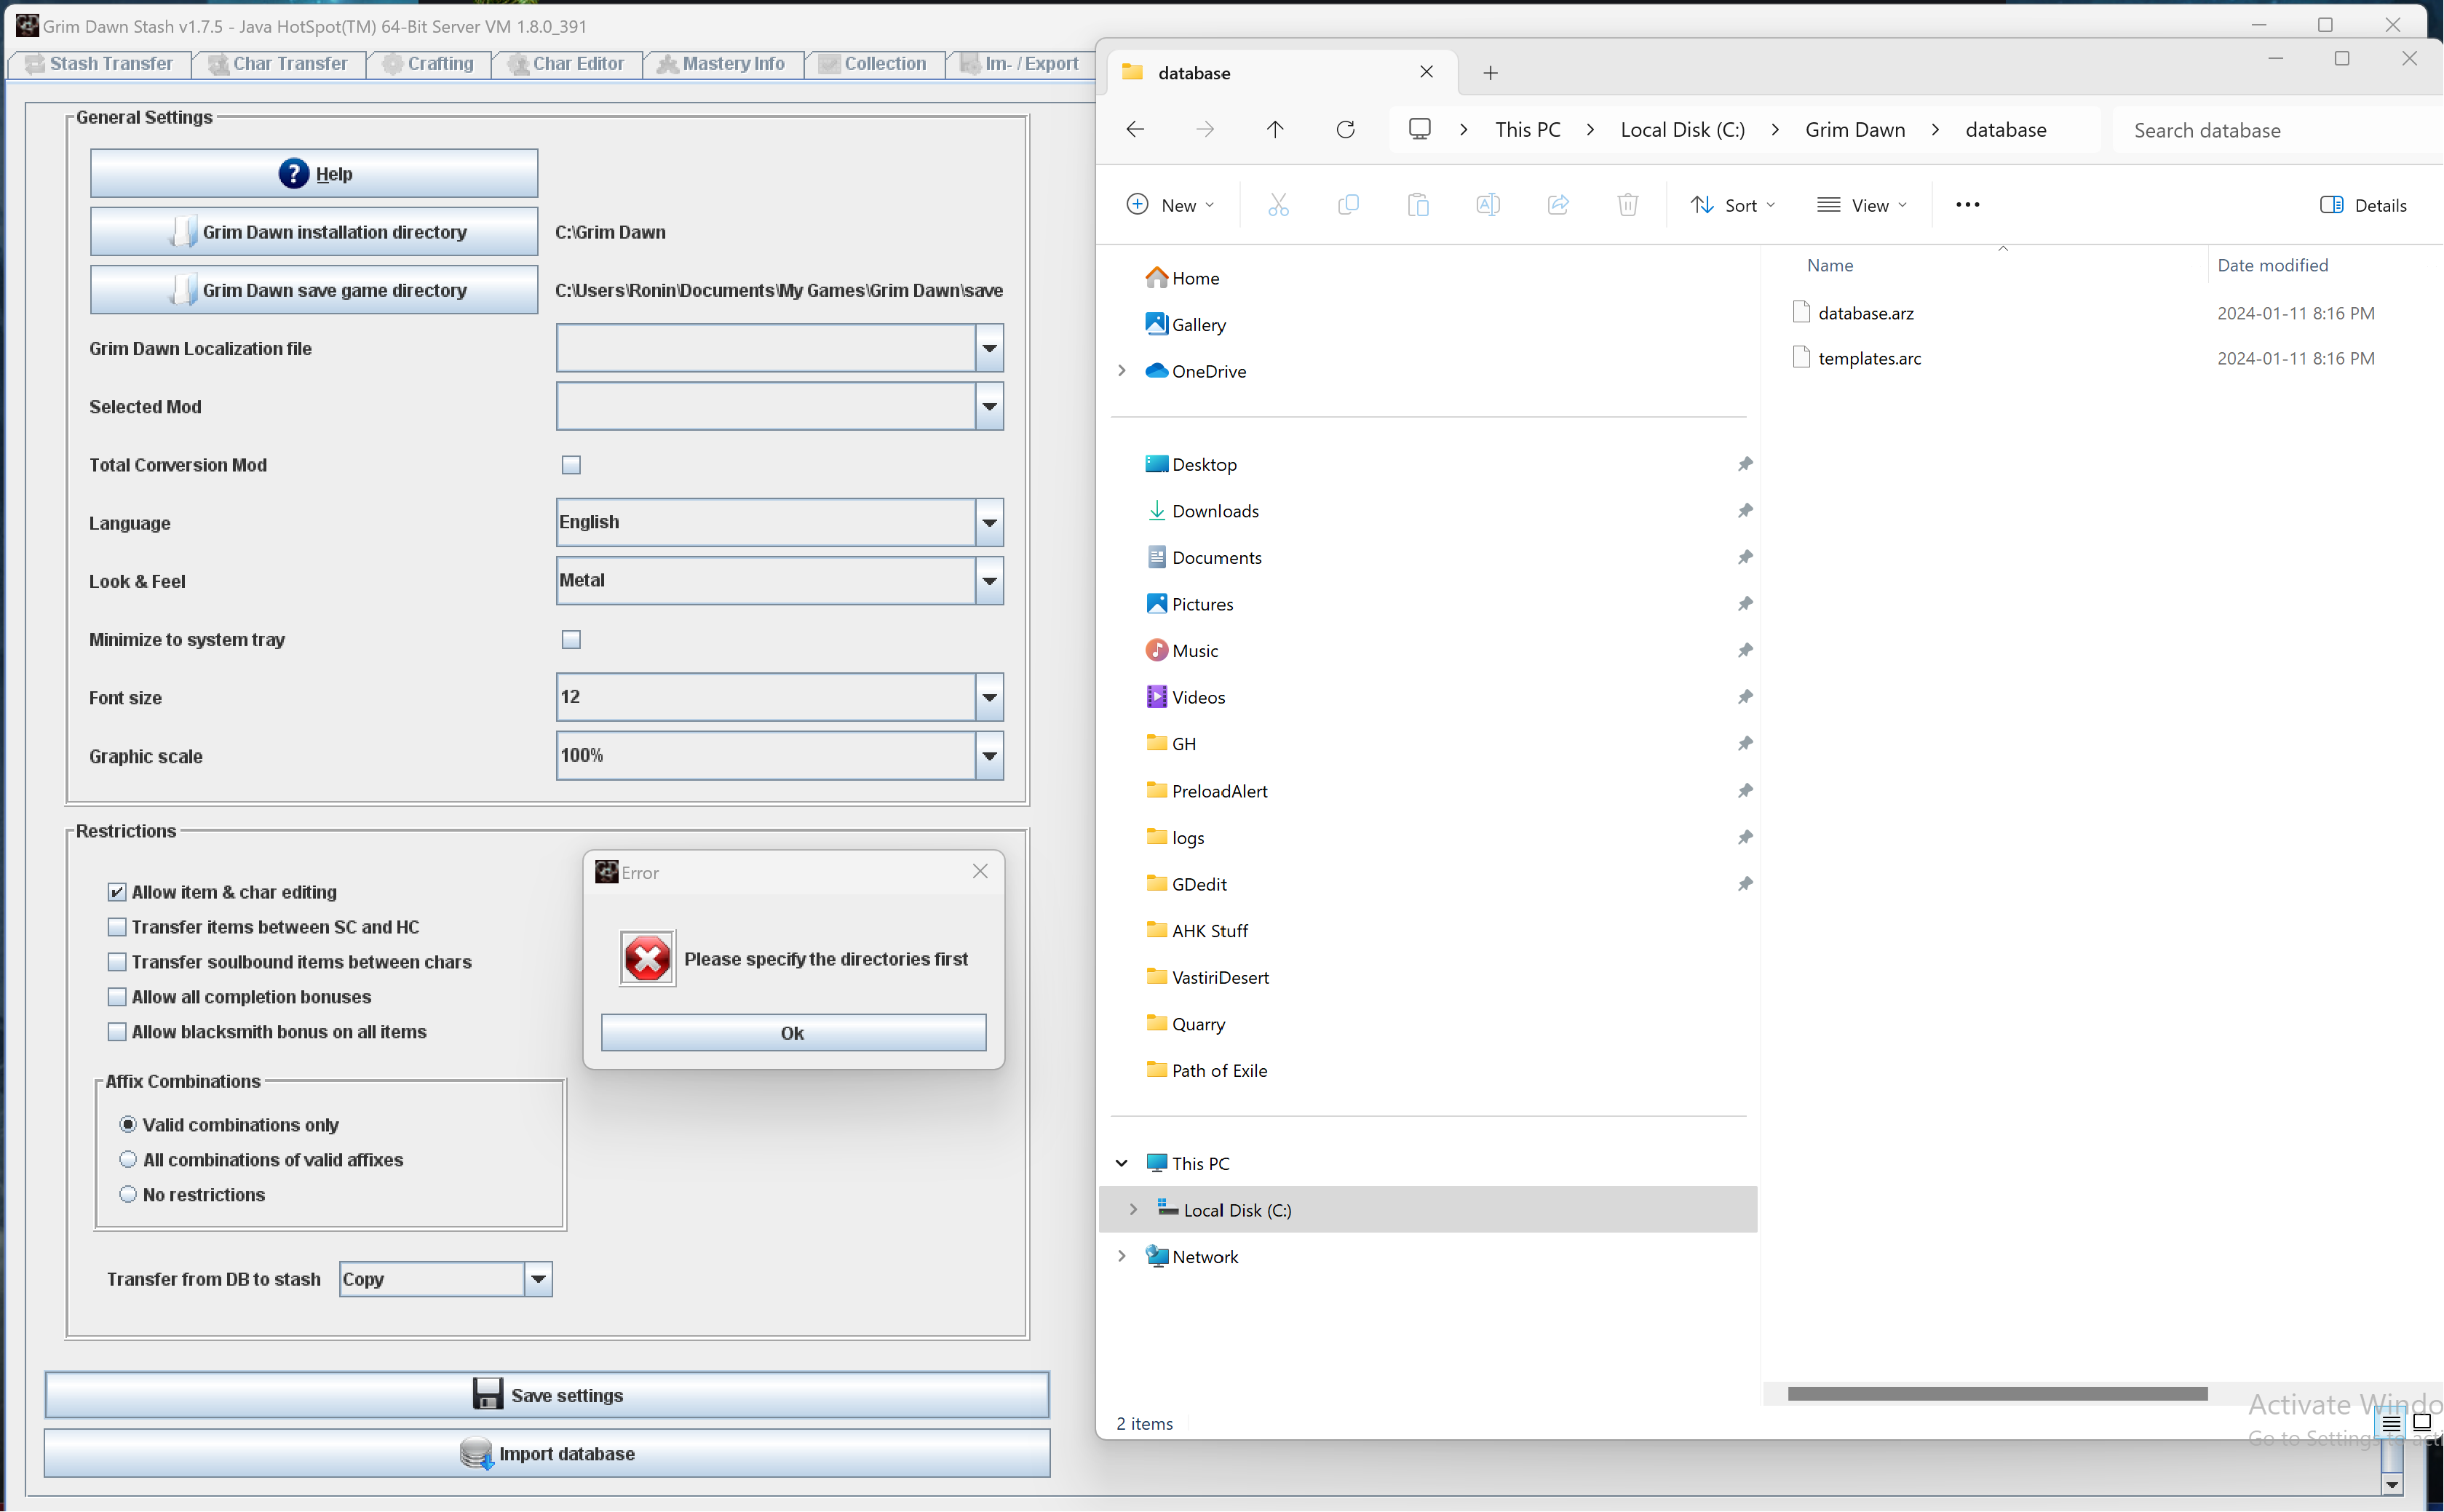Expand the Font size combo box

[989, 697]
